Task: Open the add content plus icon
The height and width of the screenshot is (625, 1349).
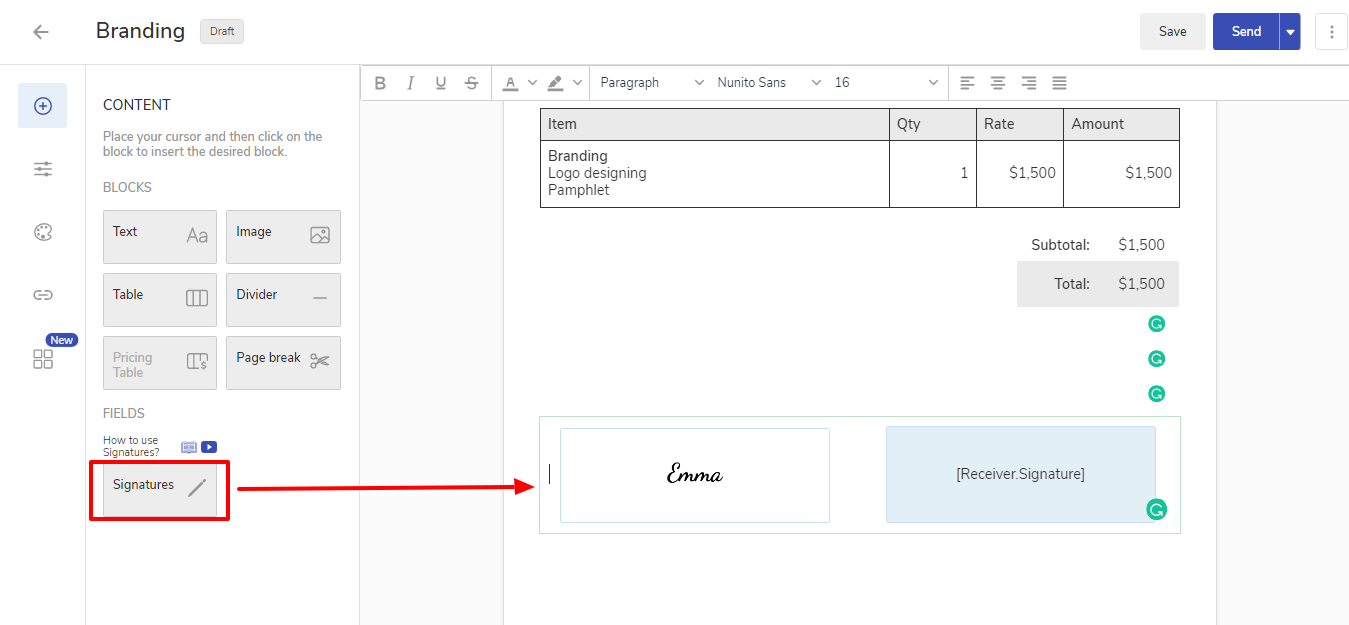Action: click(43, 106)
